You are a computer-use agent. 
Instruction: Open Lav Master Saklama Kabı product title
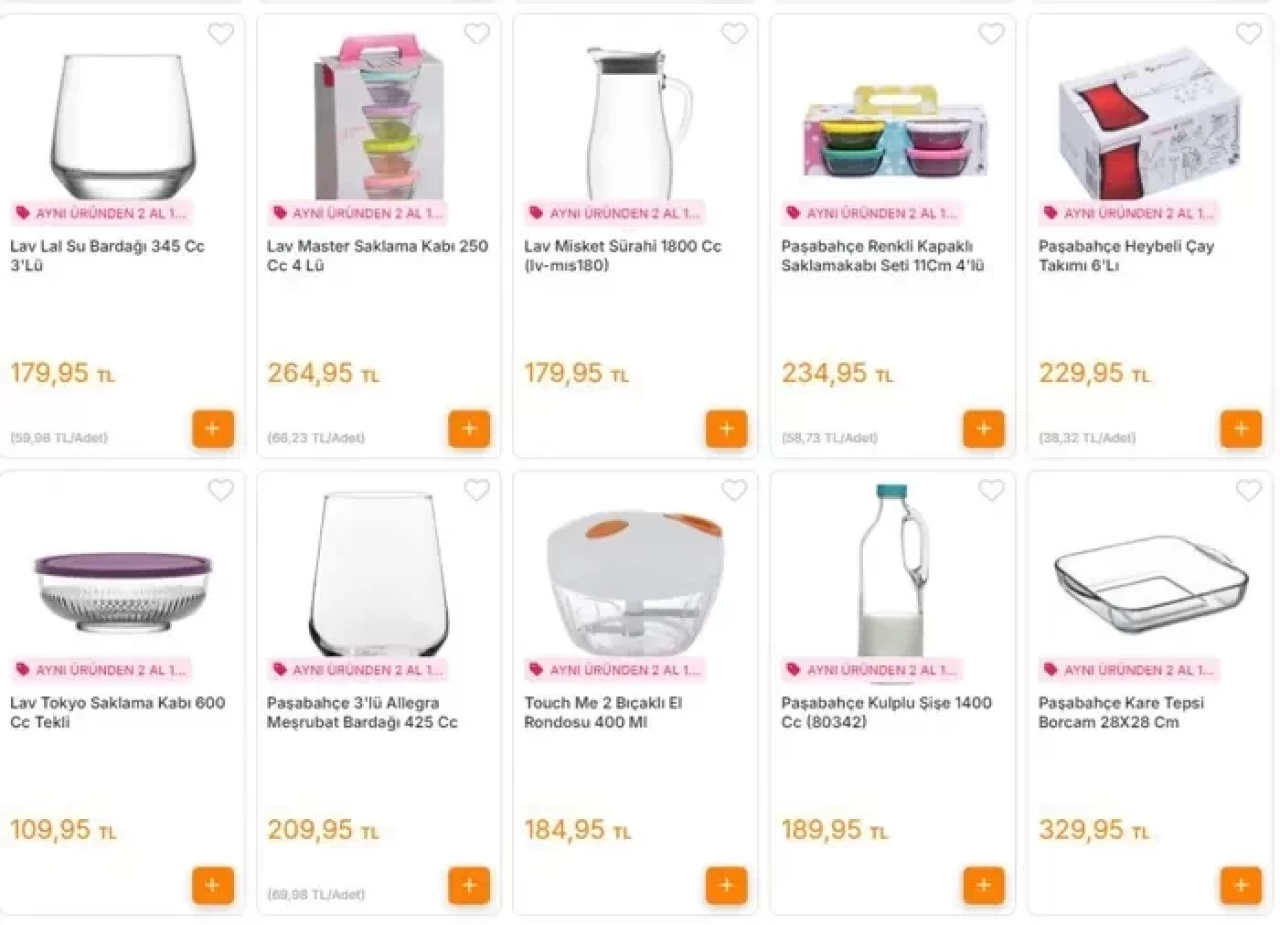coord(377,256)
